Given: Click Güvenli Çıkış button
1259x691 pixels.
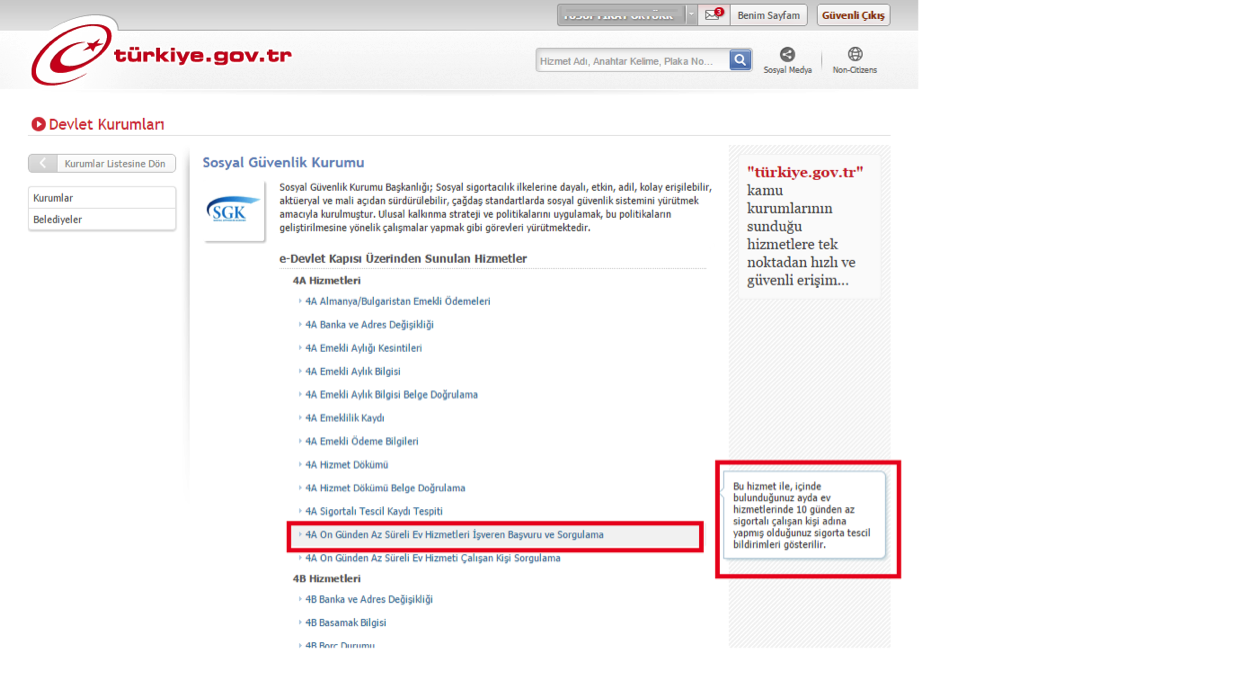Looking at the screenshot, I should click(x=853, y=15).
